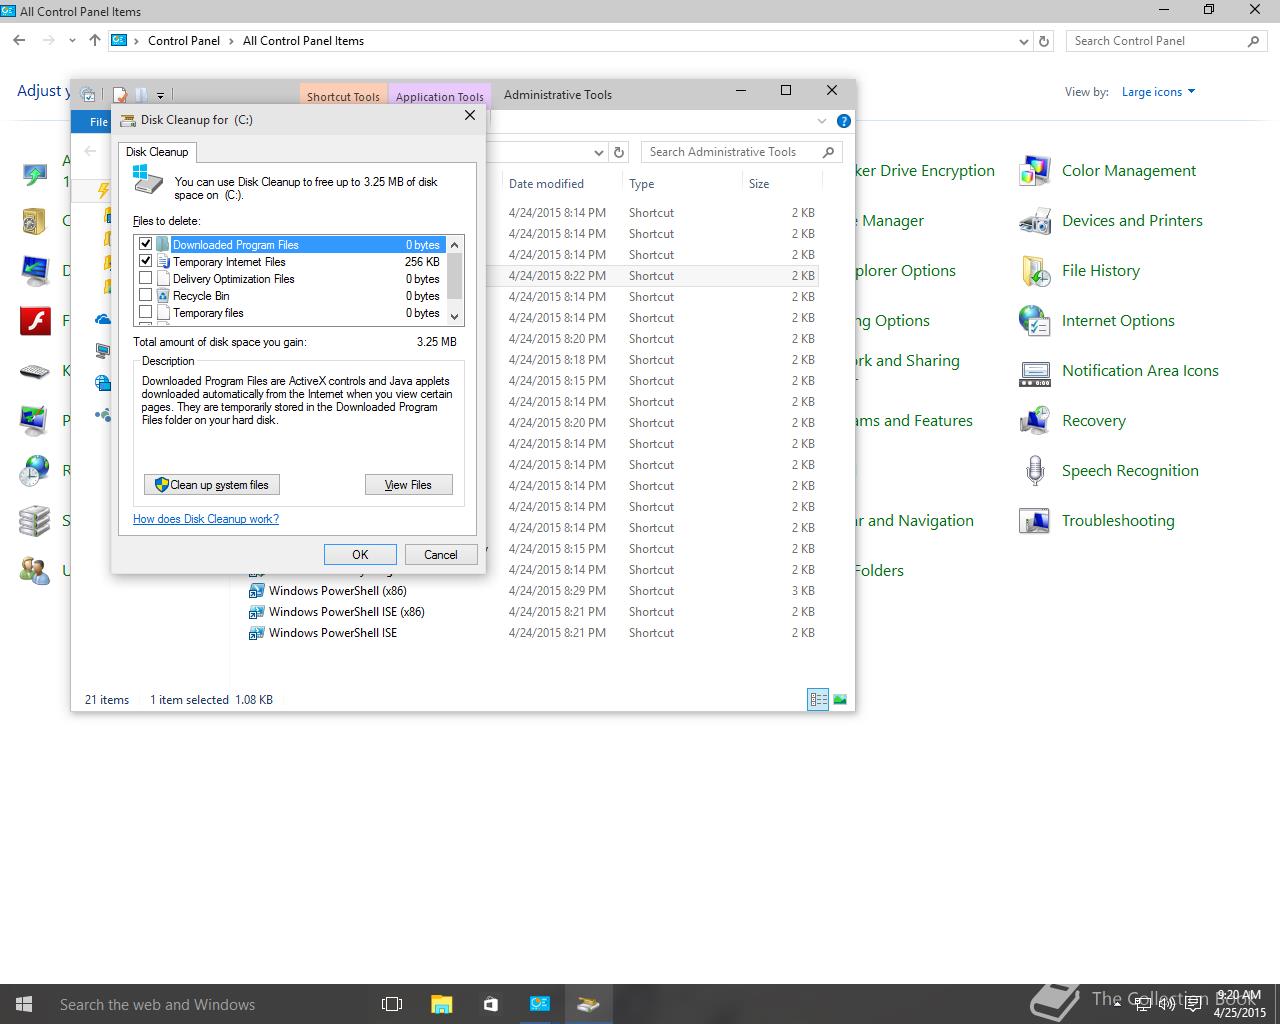Viewport: 1280px width, 1024px height.
Task: Refresh Administrative Tools folder view
Action: [619, 152]
